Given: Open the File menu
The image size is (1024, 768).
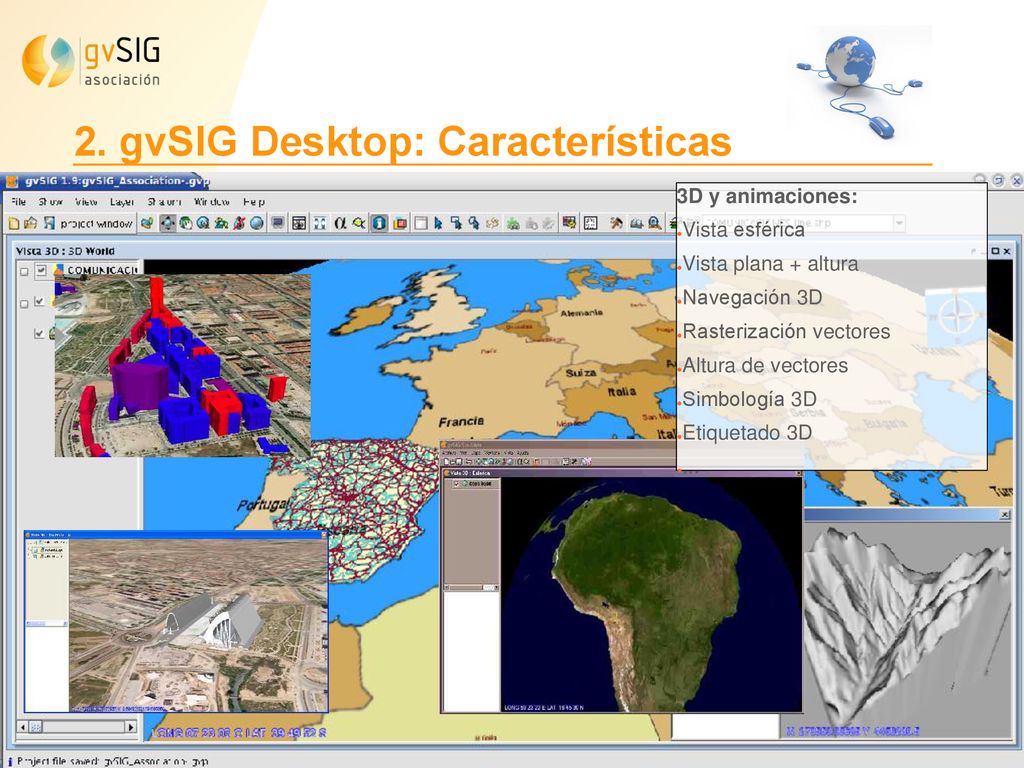Looking at the screenshot, I should pyautogui.click(x=19, y=202).
